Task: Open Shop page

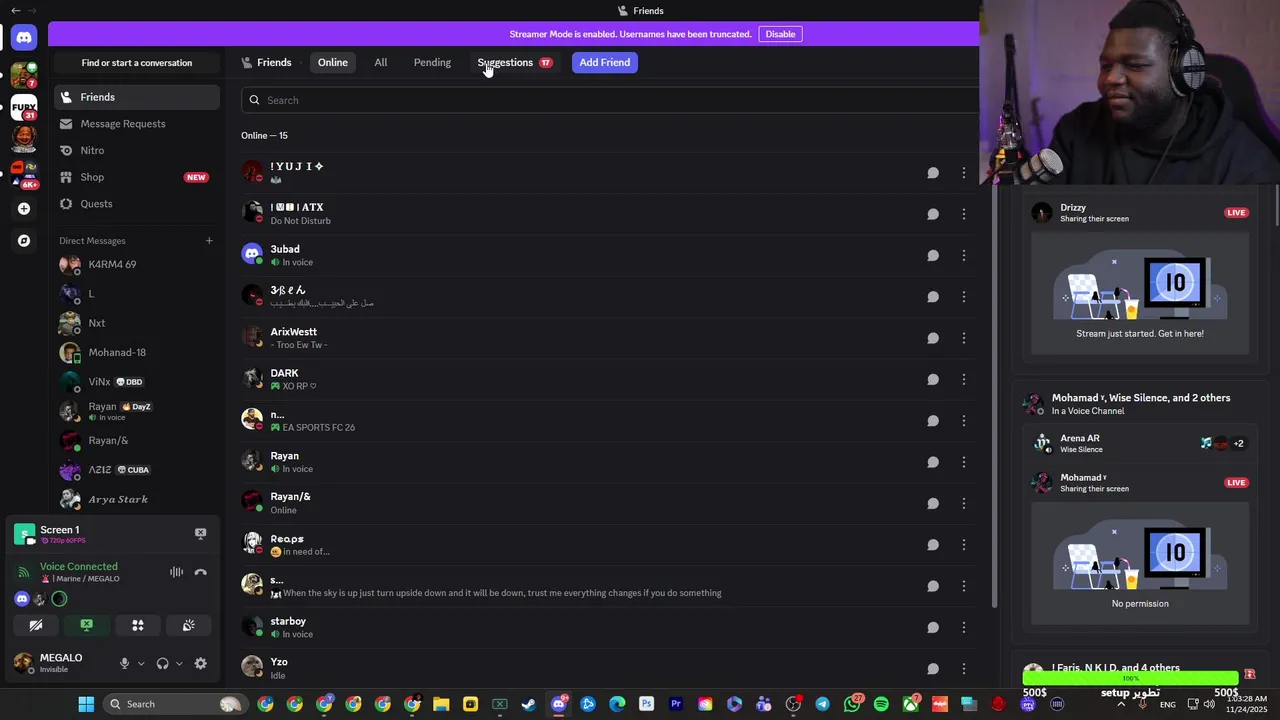Action: pyautogui.click(x=137, y=177)
